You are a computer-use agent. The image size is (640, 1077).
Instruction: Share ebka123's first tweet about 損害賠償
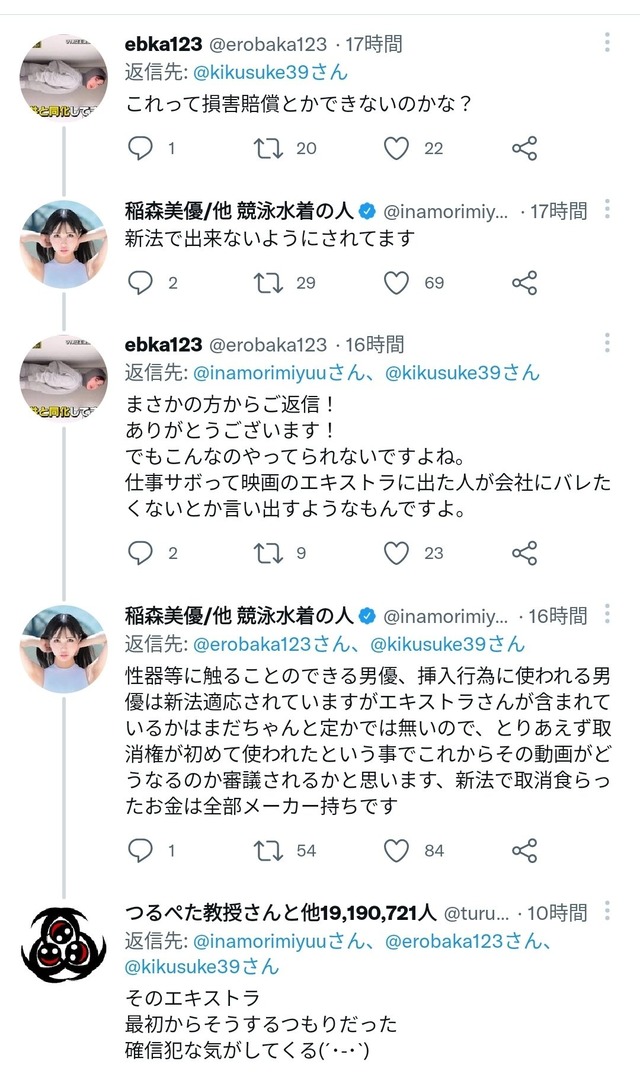pos(524,148)
